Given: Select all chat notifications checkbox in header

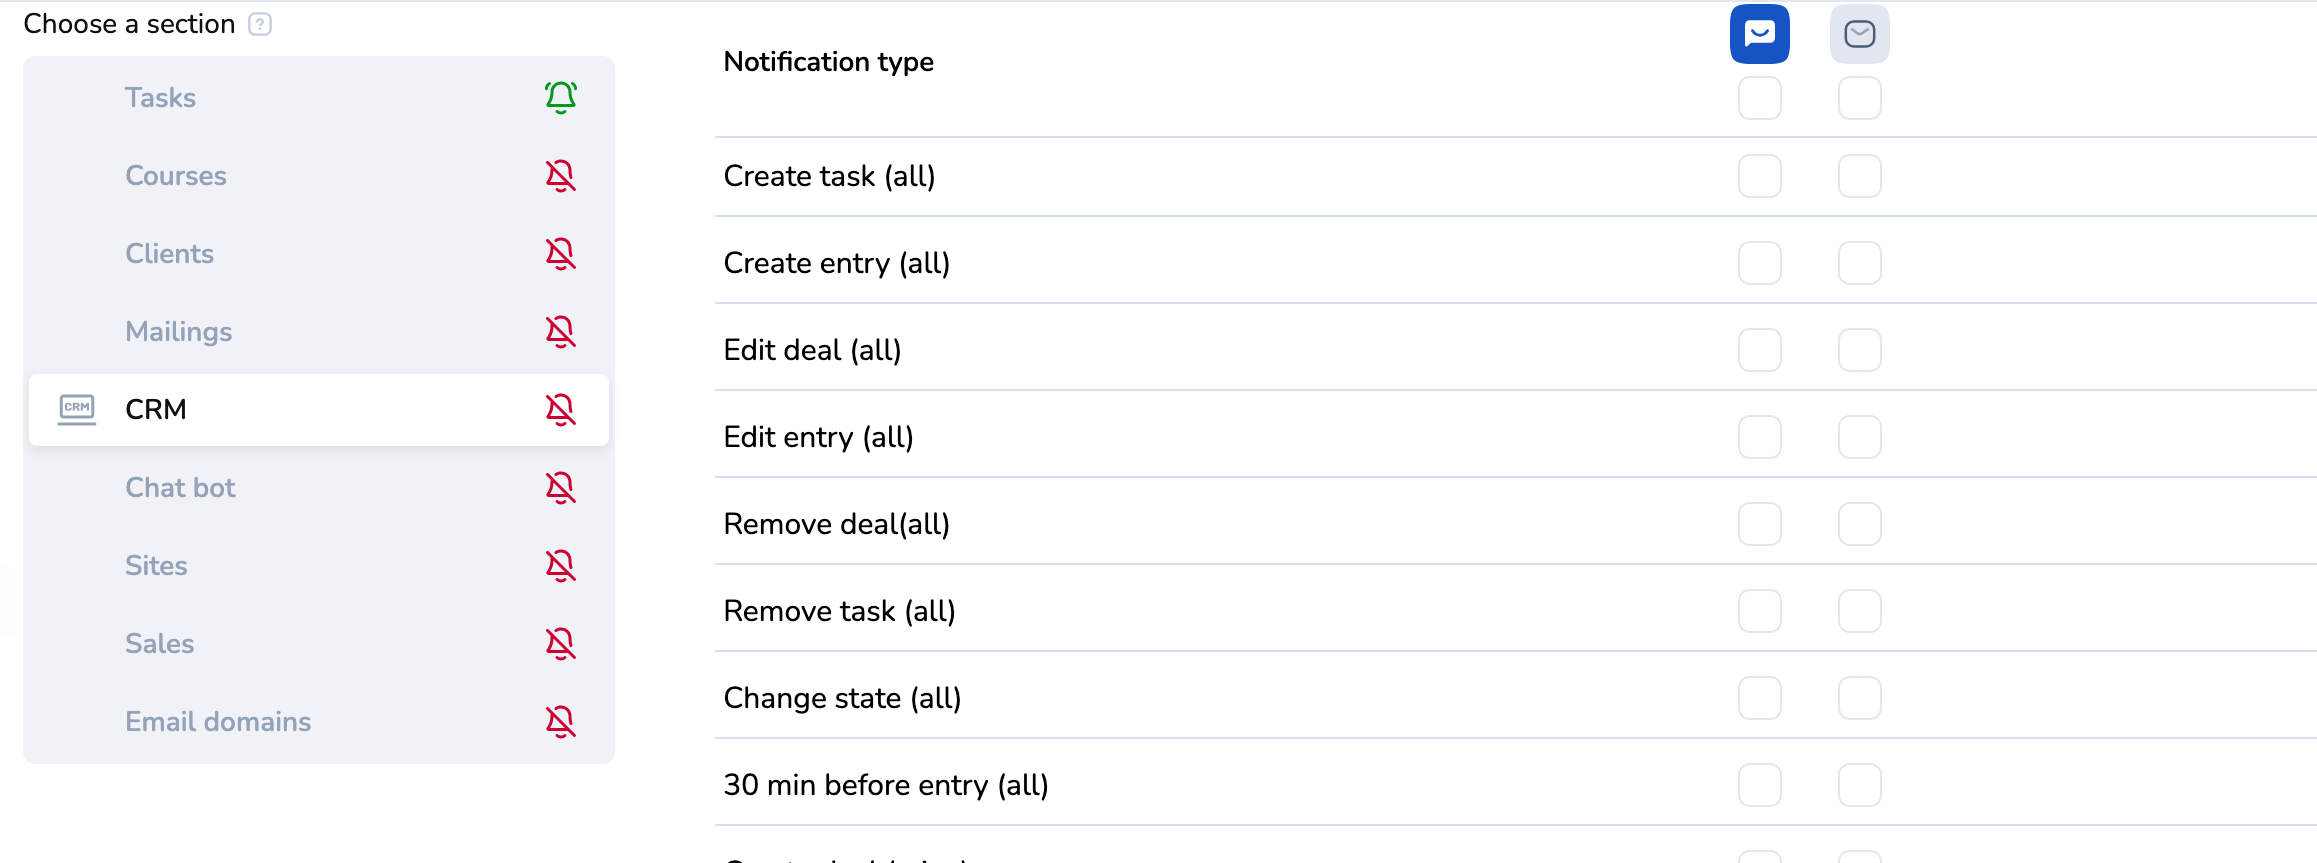Looking at the screenshot, I should pos(1759,98).
